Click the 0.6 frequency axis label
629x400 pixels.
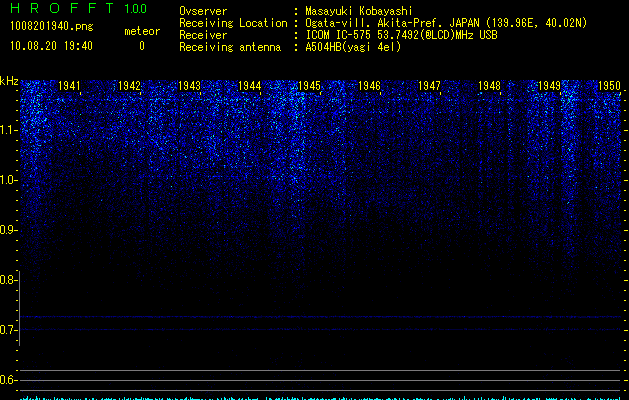click(7, 380)
